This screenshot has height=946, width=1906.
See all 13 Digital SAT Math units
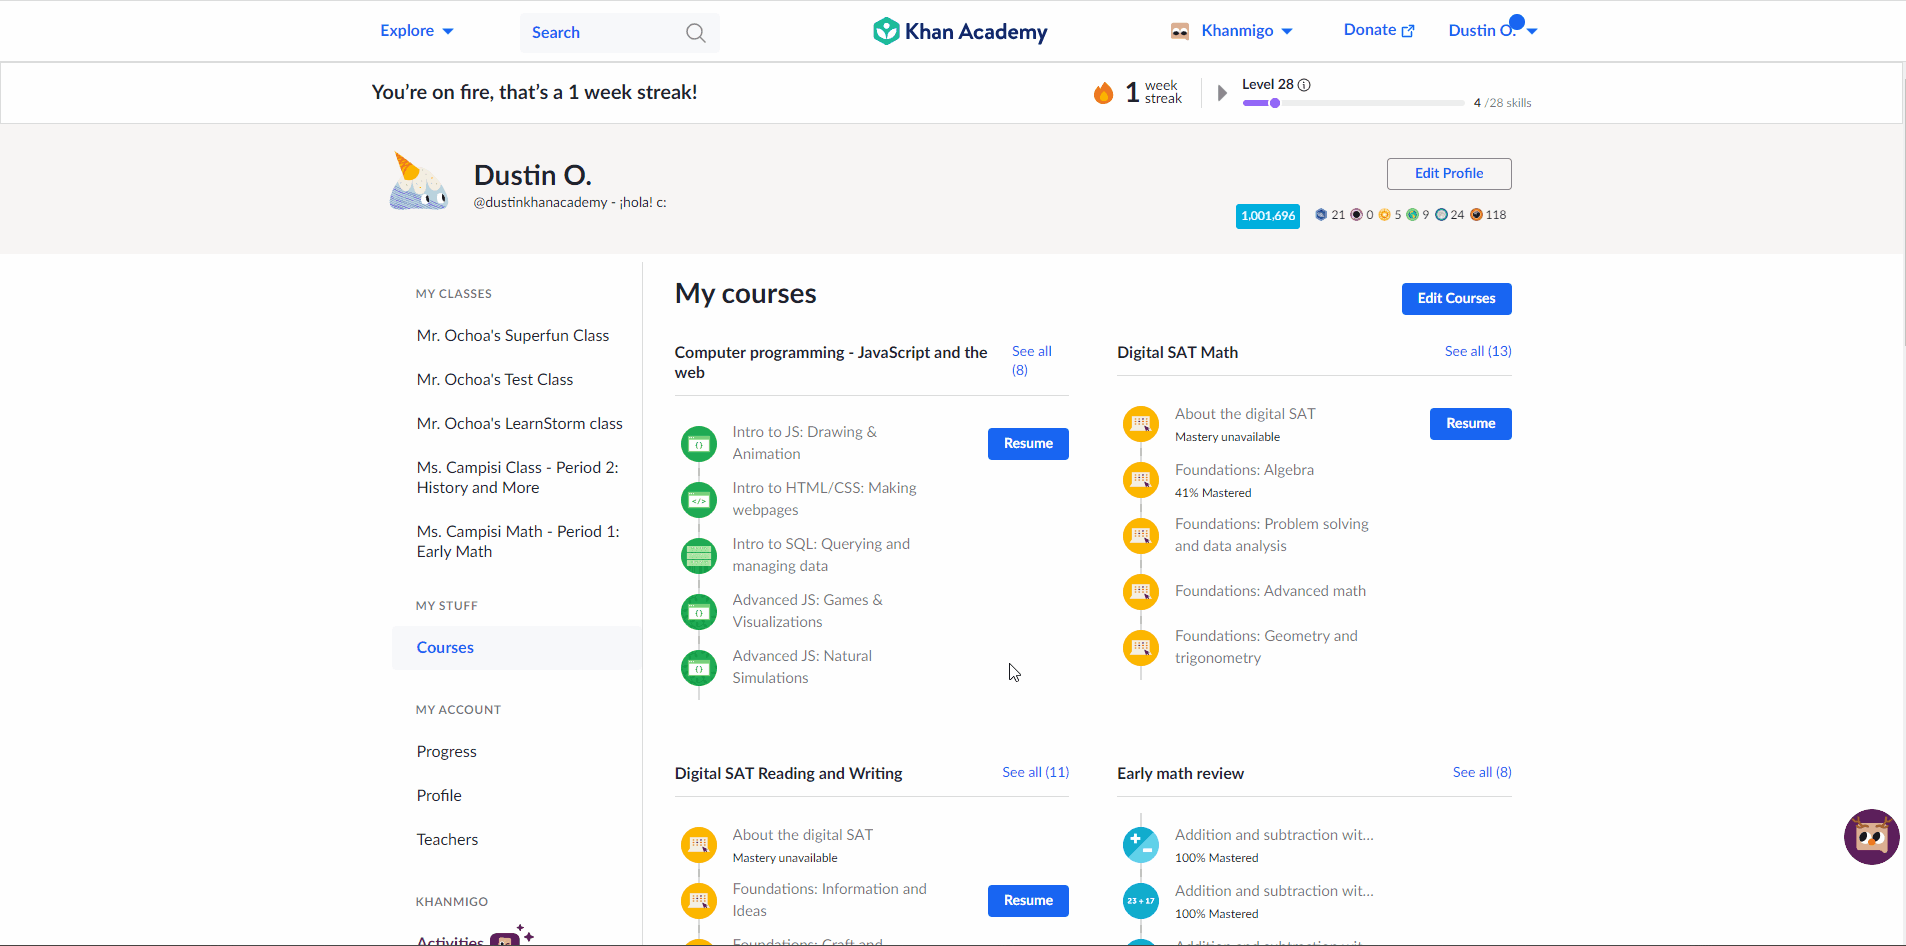pyautogui.click(x=1478, y=351)
